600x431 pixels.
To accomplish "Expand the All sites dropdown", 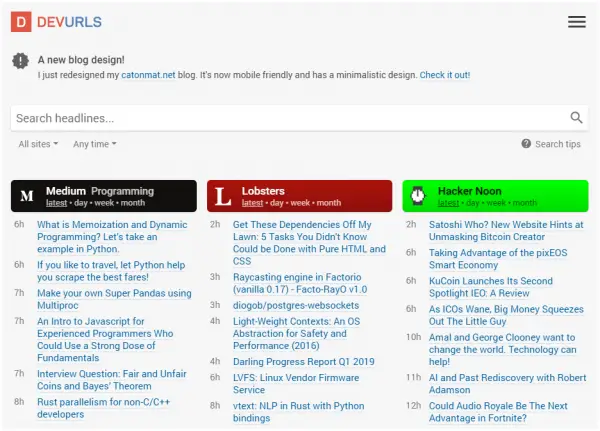I will pos(38,144).
